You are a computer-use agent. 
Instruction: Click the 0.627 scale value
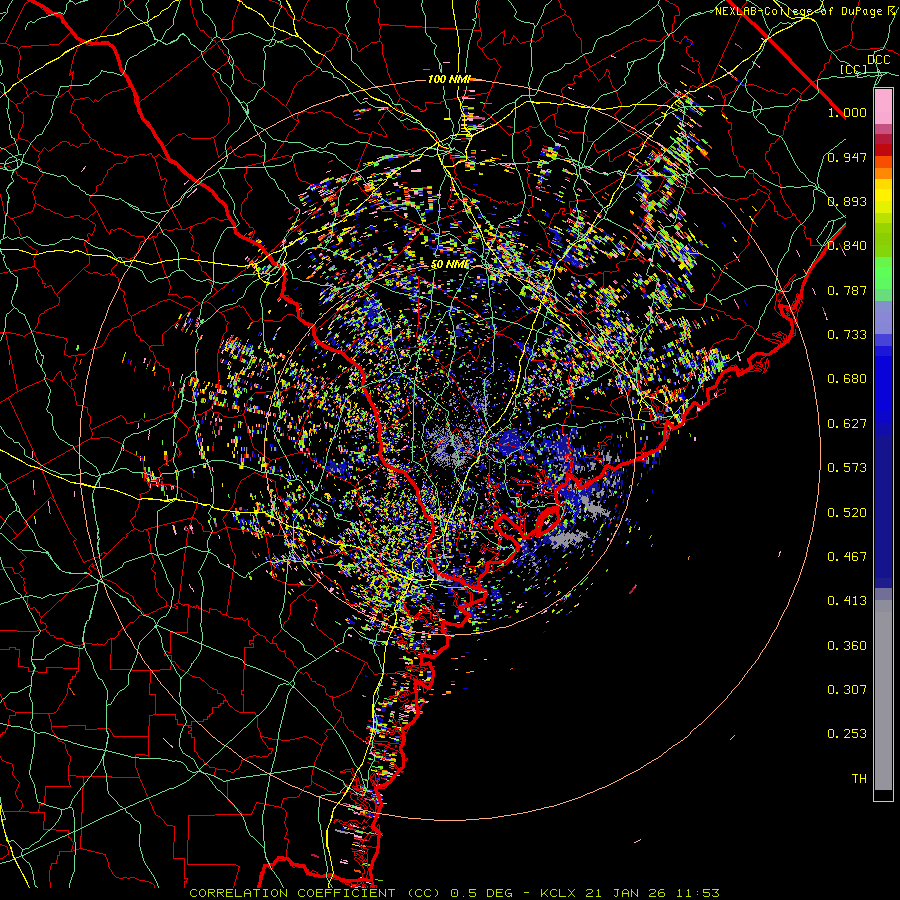pyautogui.click(x=847, y=424)
